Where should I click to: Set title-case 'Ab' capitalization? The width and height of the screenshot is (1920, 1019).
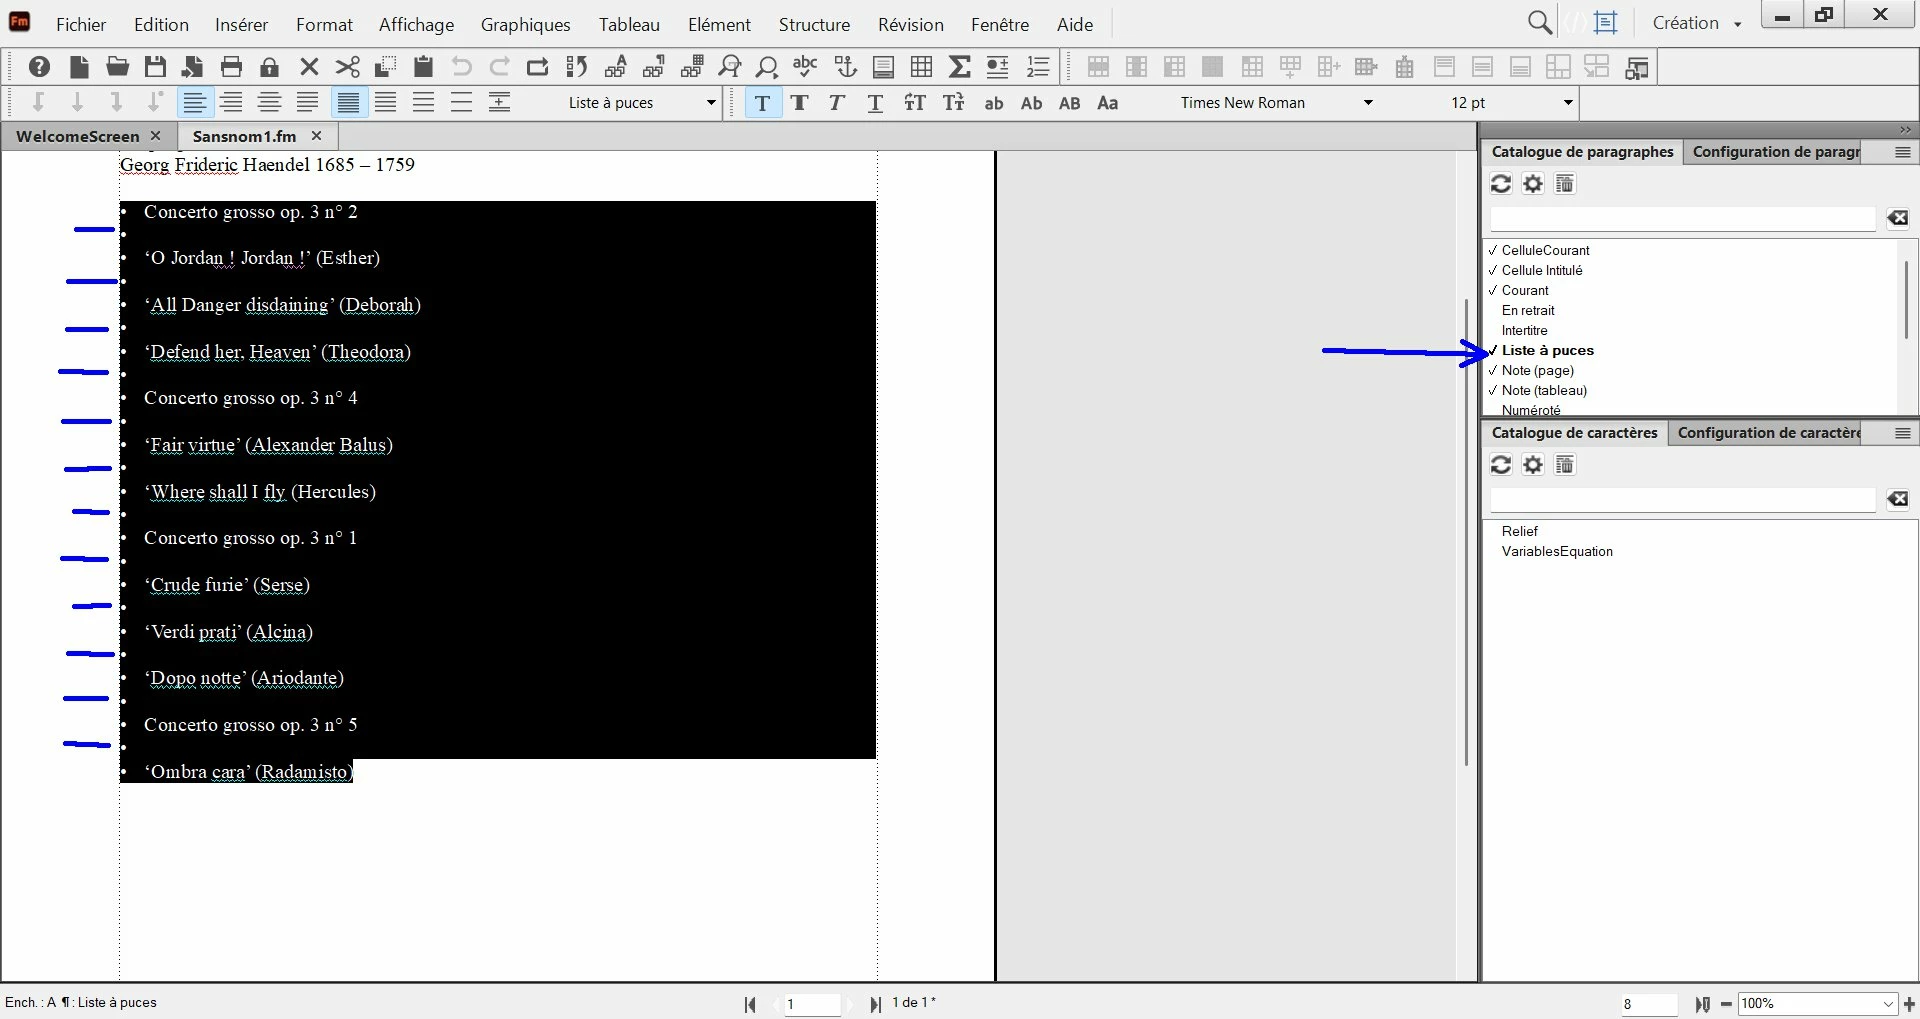(1031, 103)
